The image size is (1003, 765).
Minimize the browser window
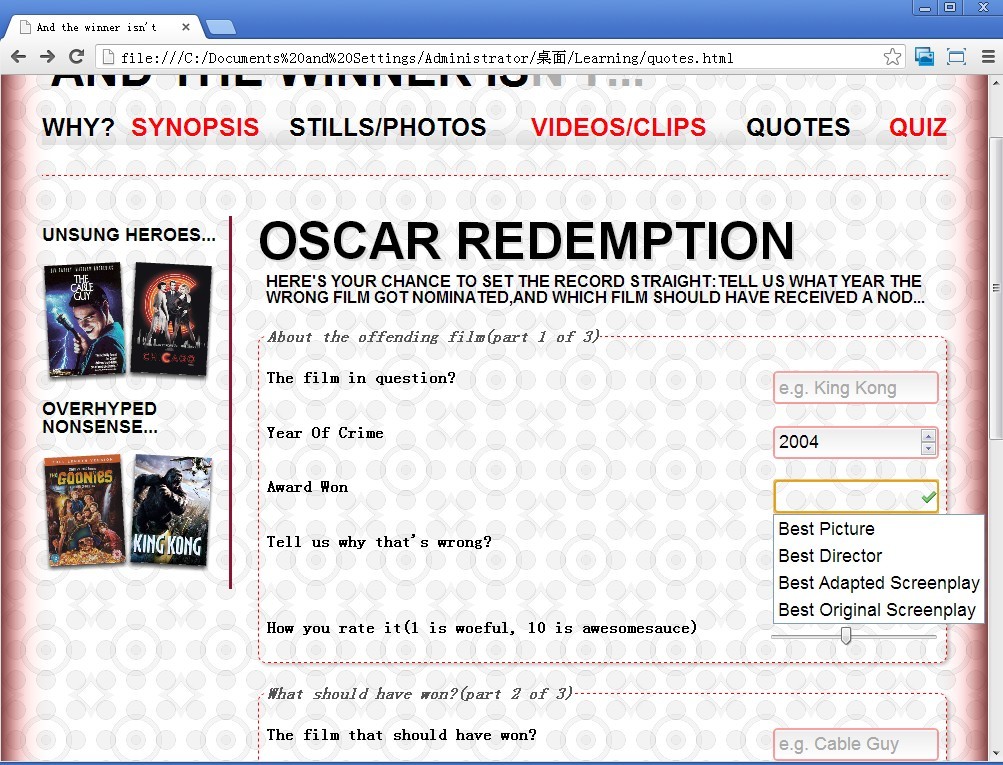924,8
